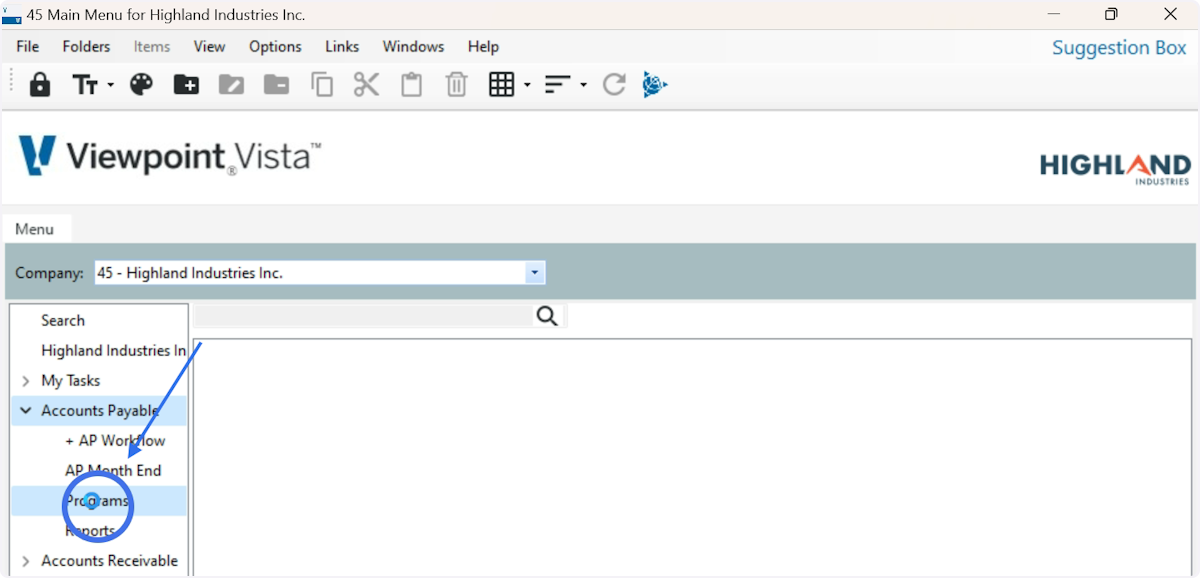Select Search in the tree

tap(63, 321)
